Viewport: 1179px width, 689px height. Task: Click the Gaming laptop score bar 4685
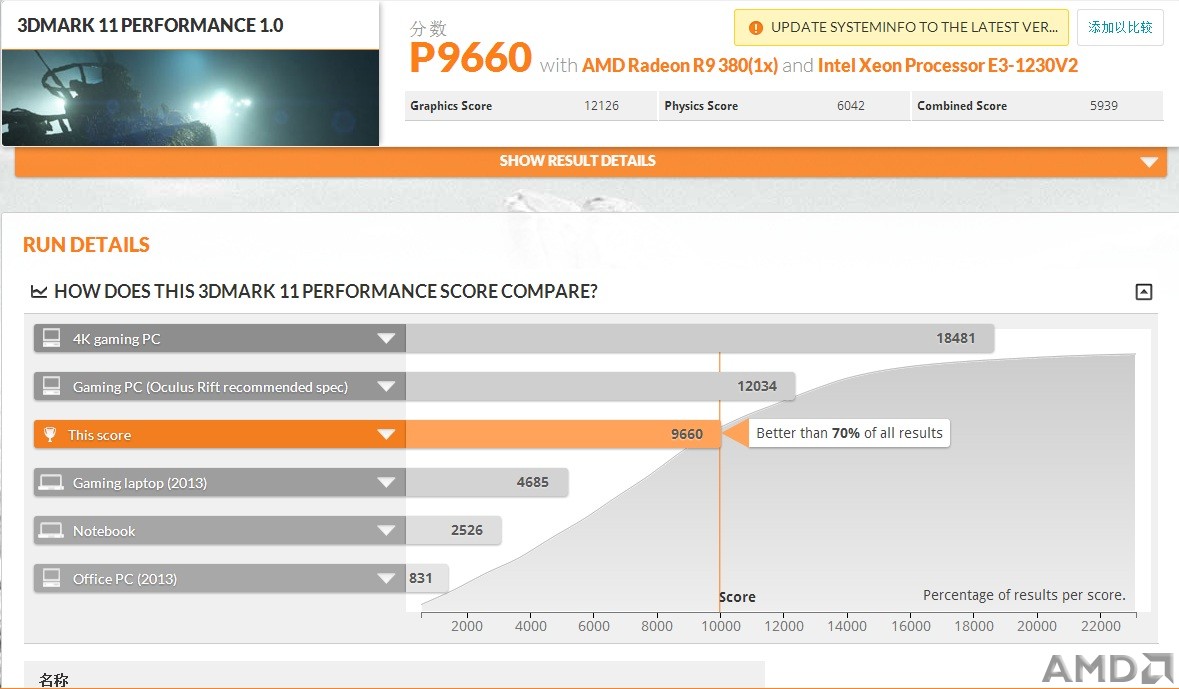(487, 482)
